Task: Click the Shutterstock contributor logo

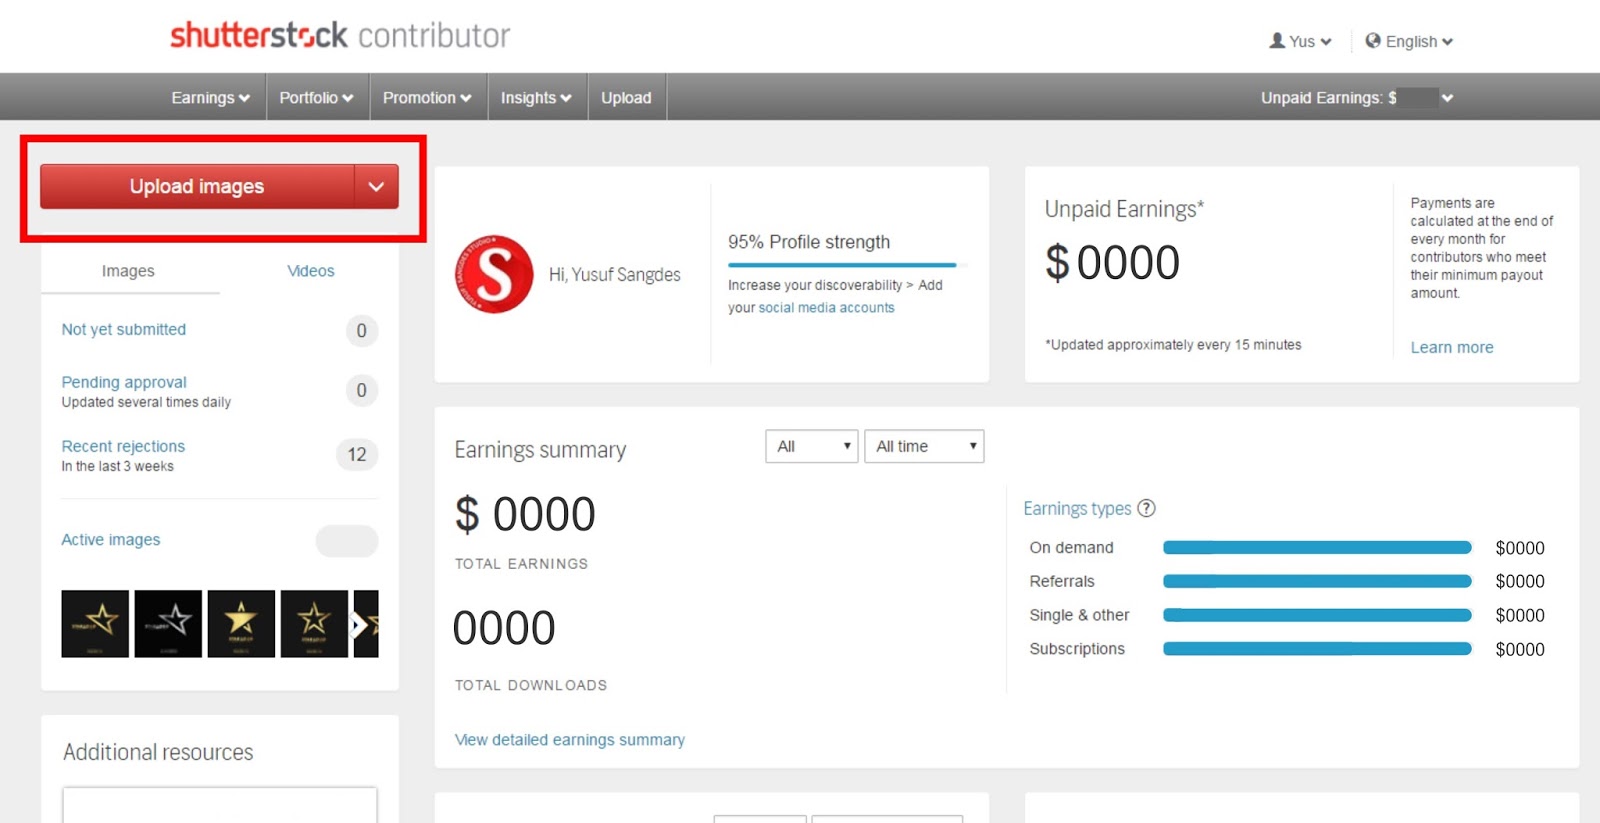Action: coord(340,36)
